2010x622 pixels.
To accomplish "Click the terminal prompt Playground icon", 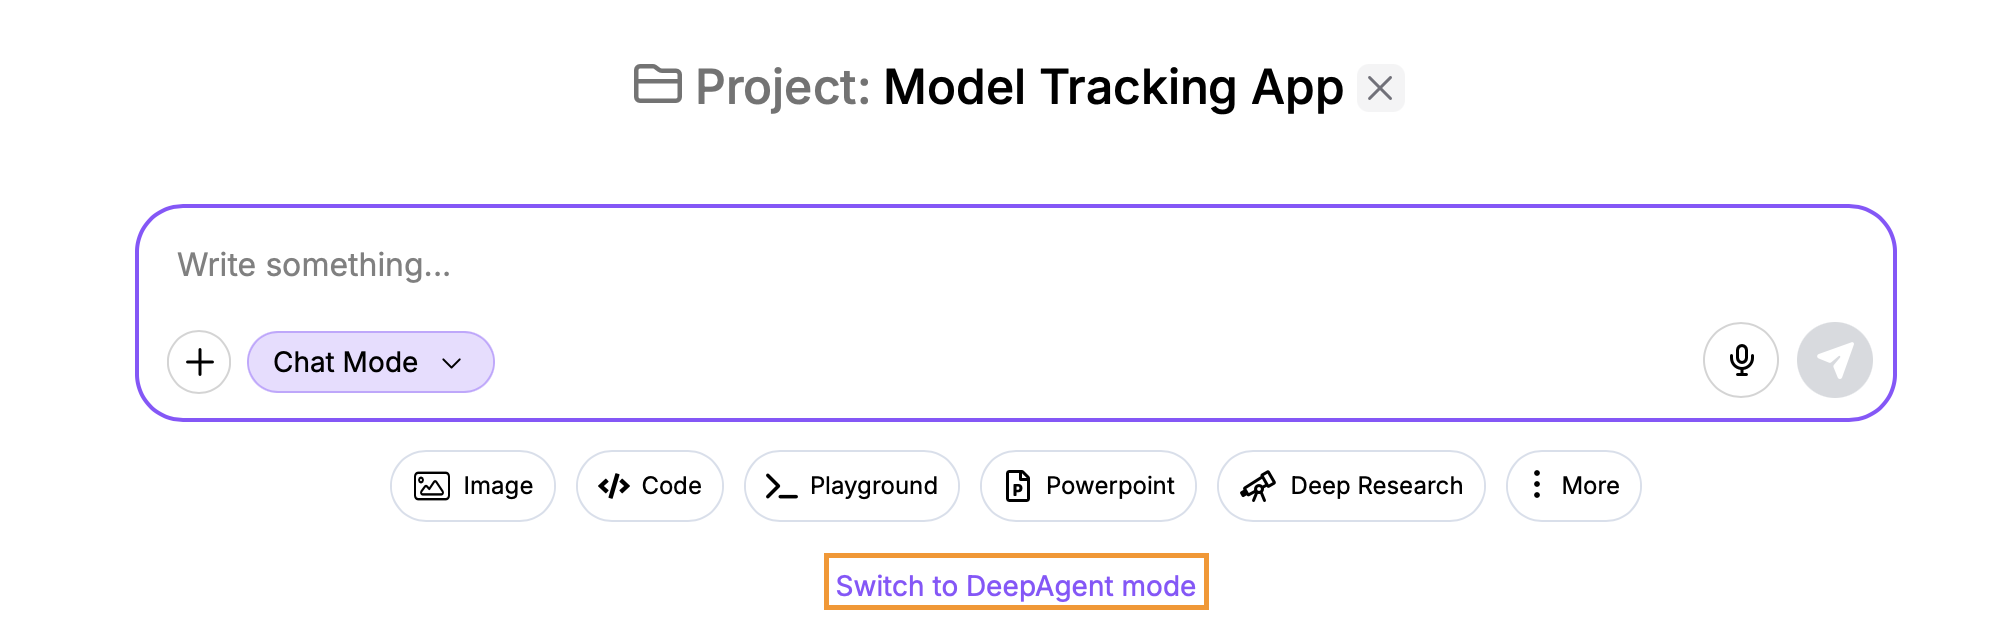I will 781,486.
